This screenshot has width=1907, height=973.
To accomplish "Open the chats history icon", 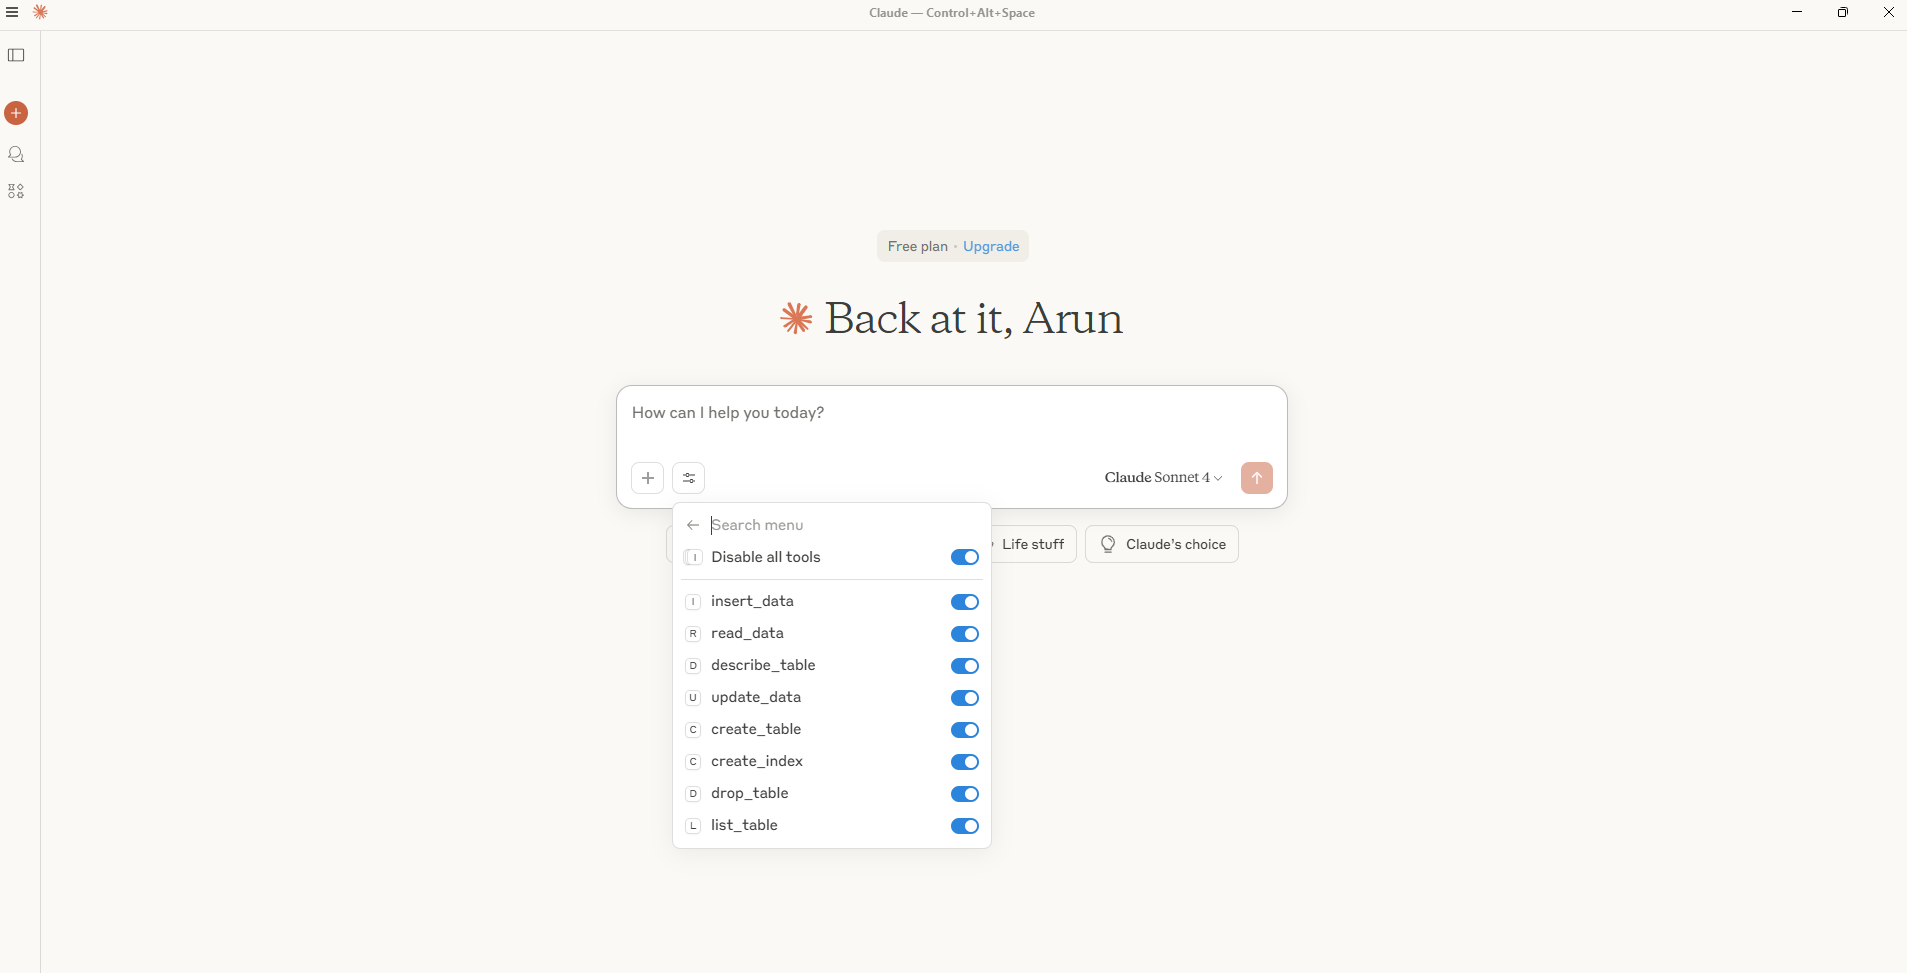I will click(x=16, y=154).
